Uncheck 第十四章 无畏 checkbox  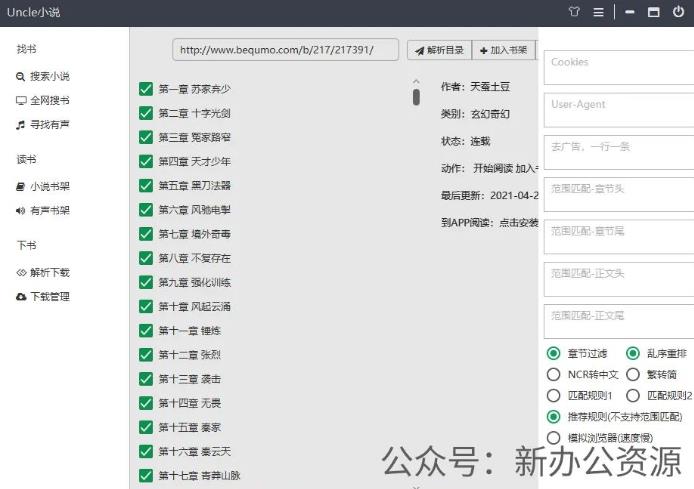(x=146, y=403)
